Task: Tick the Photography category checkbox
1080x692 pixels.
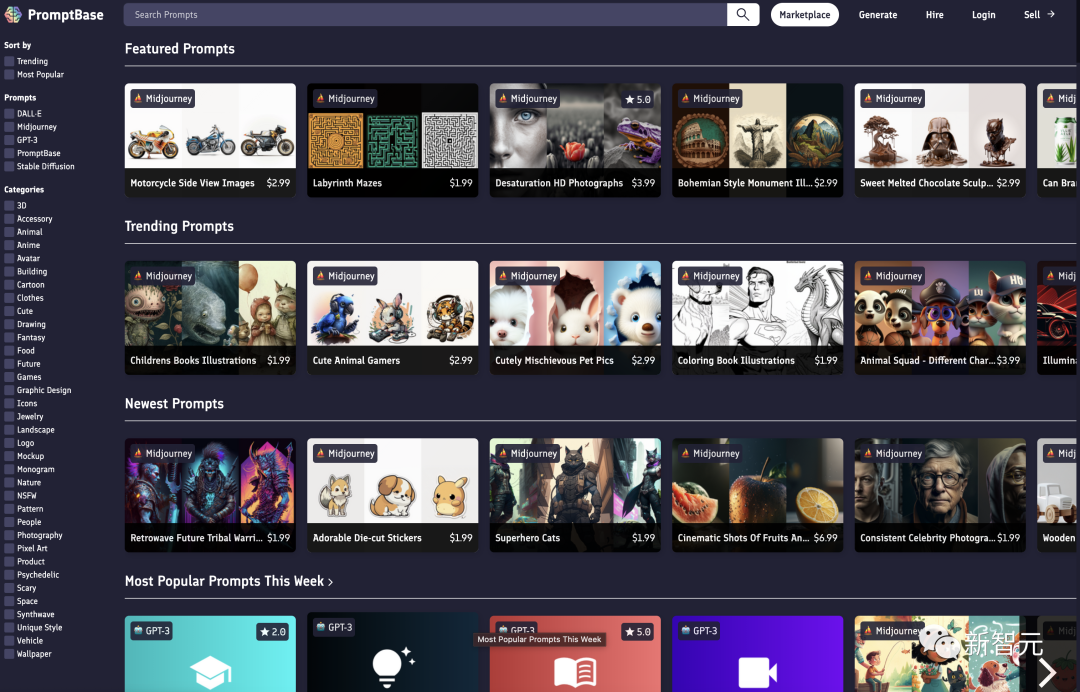Action: click(x=9, y=536)
